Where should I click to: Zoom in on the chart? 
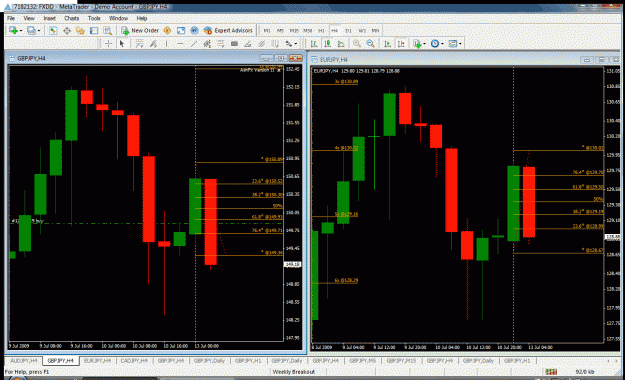pyautogui.click(x=357, y=43)
